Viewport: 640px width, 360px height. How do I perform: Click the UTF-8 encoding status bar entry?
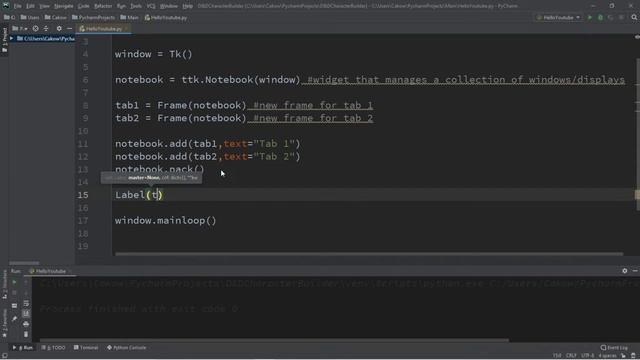click(x=587, y=356)
